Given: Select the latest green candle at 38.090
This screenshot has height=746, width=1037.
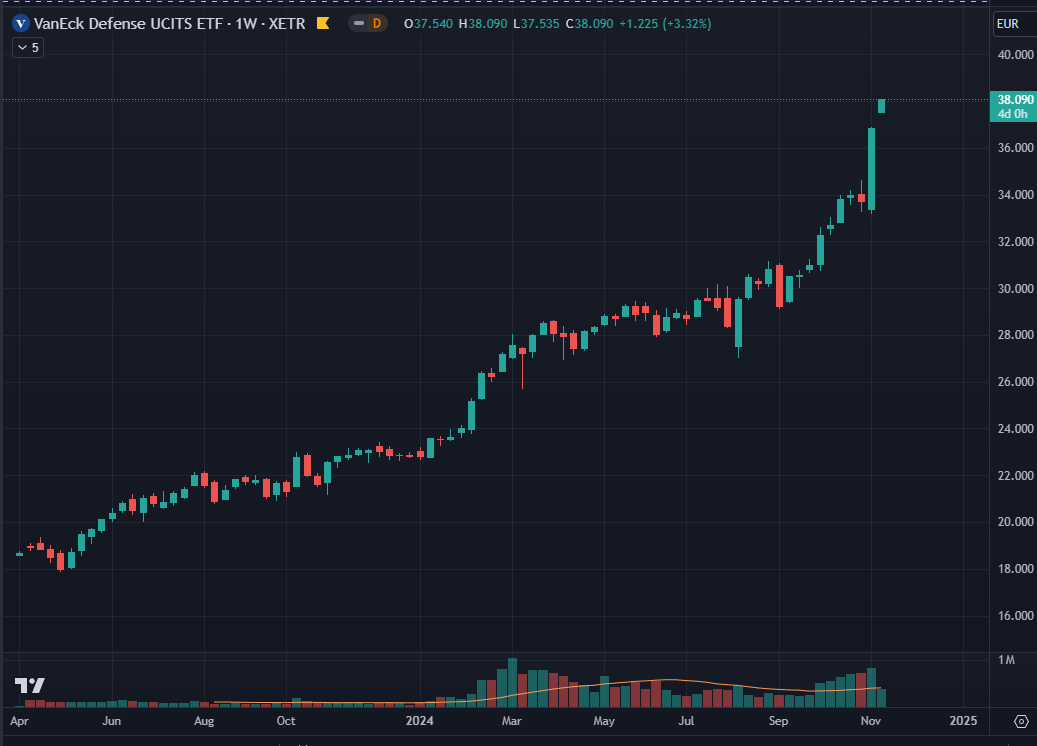Looking at the screenshot, I should point(882,106).
